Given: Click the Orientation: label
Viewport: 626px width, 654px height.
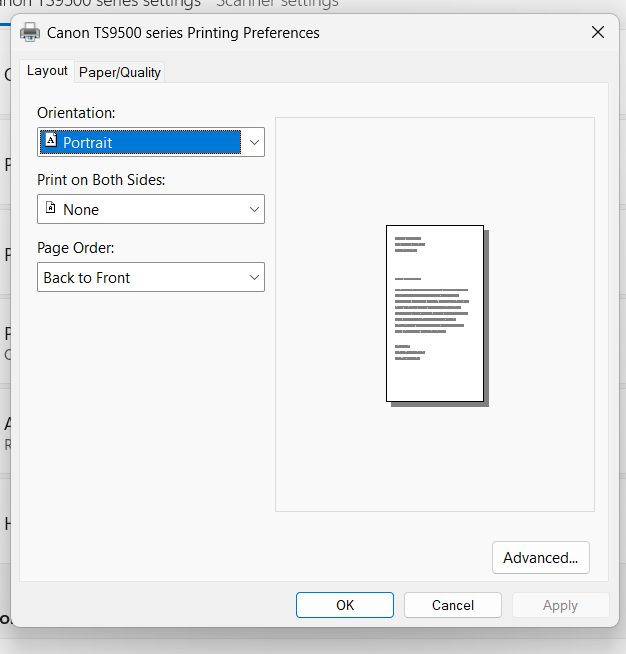Looking at the screenshot, I should (76, 113).
